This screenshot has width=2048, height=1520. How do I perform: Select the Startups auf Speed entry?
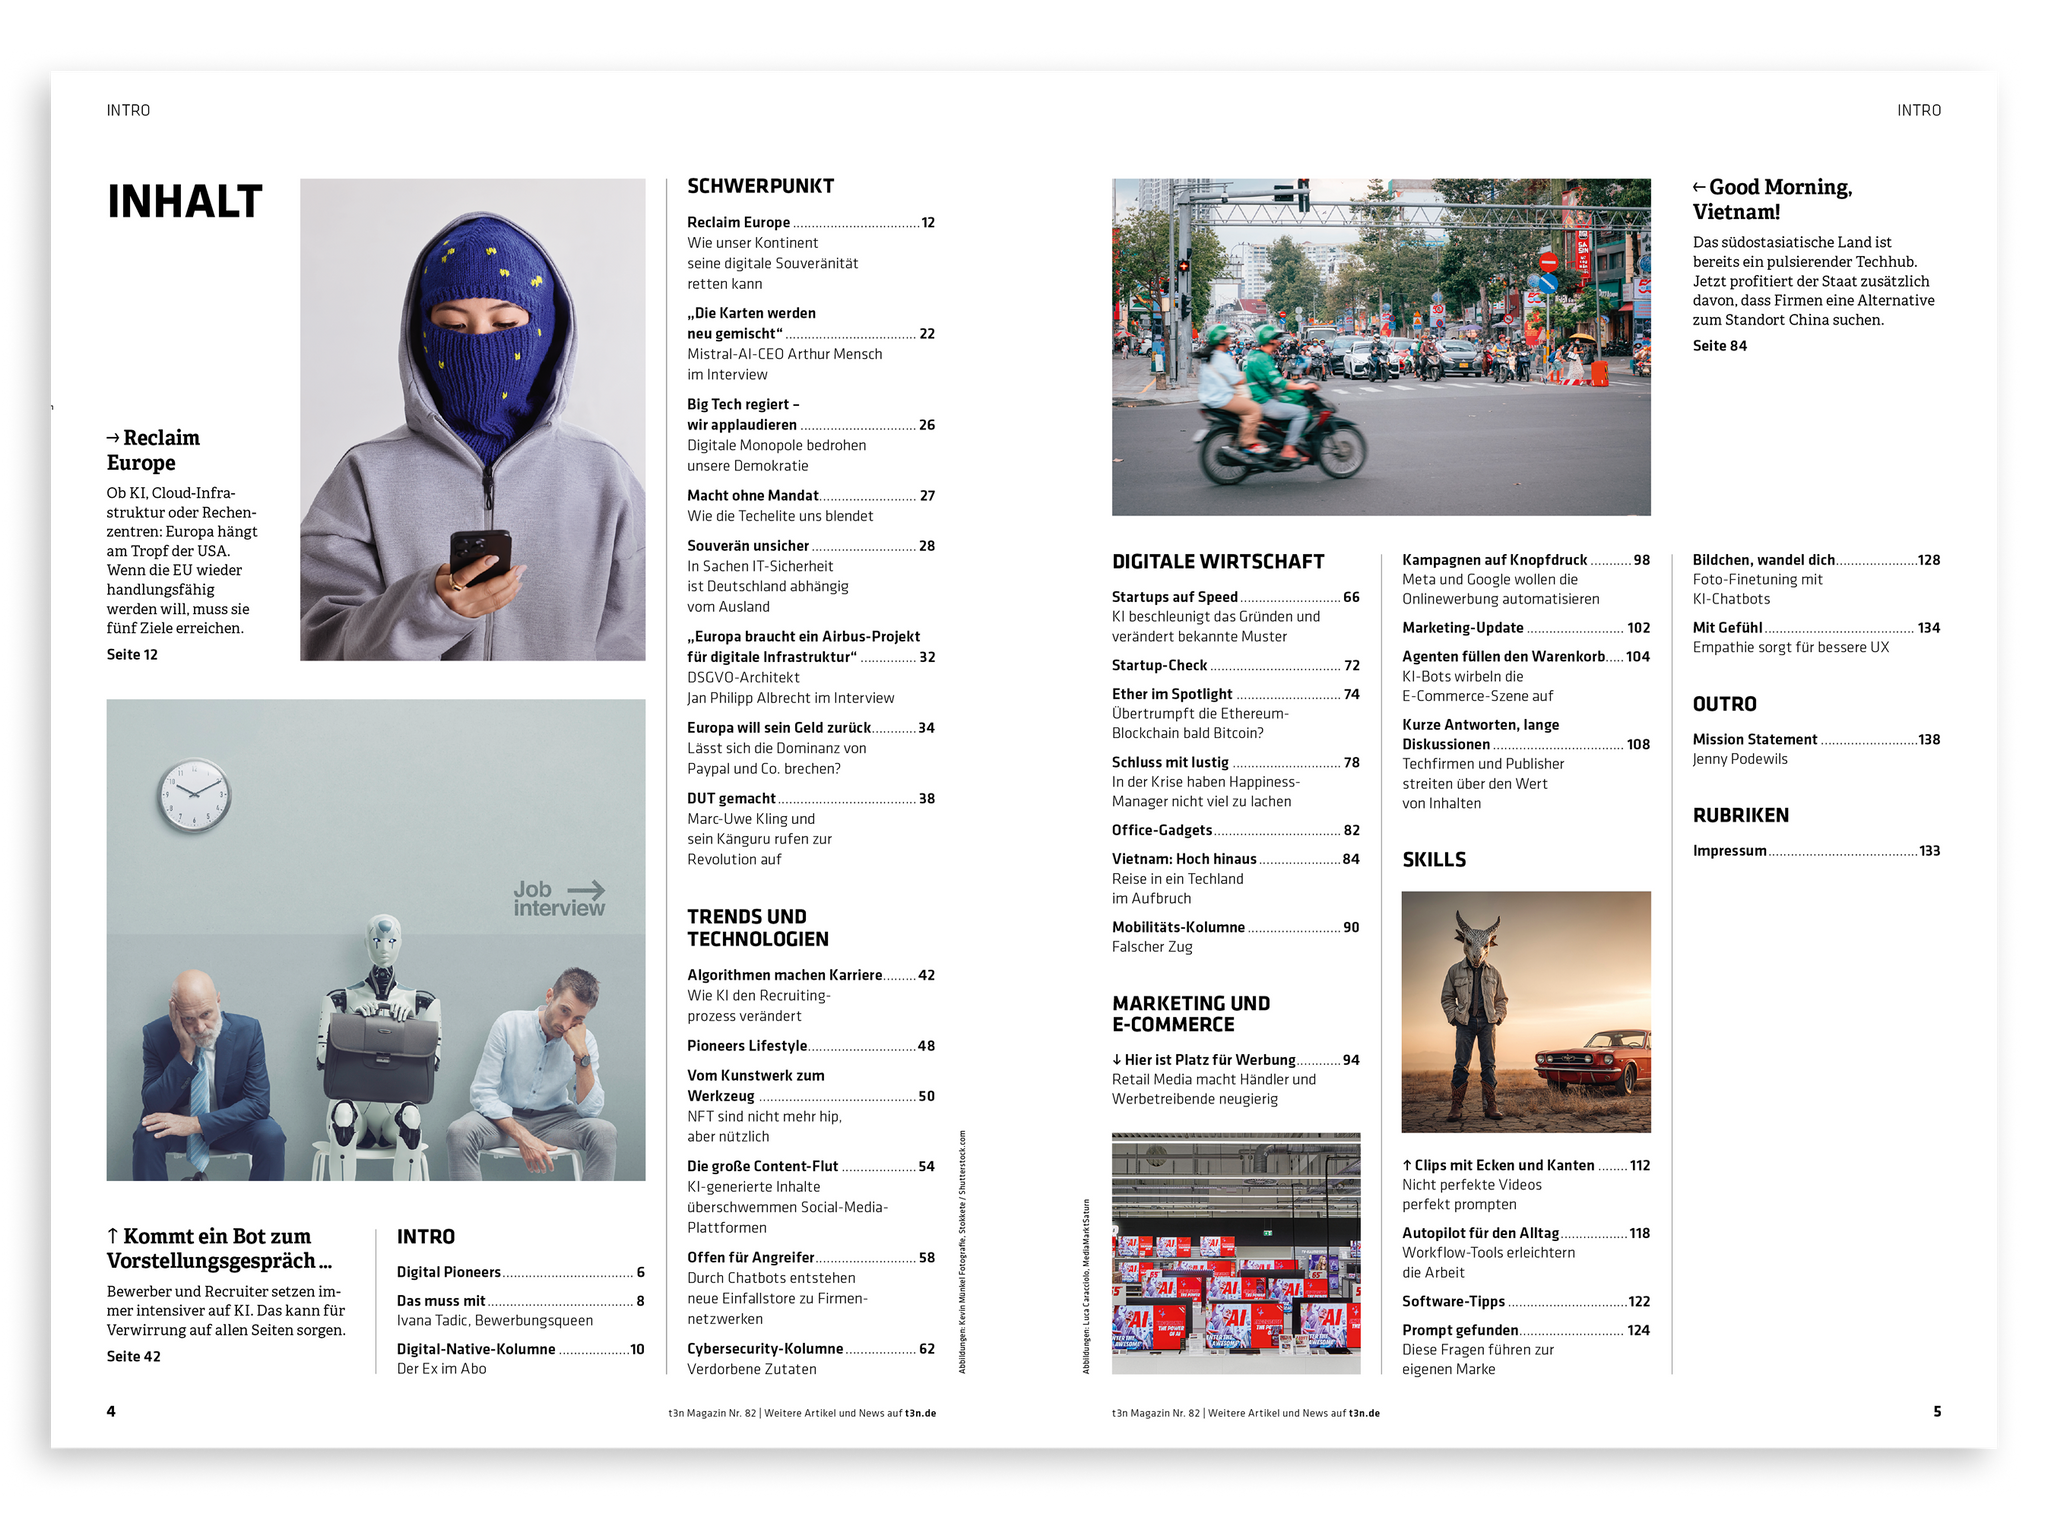click(x=1175, y=597)
